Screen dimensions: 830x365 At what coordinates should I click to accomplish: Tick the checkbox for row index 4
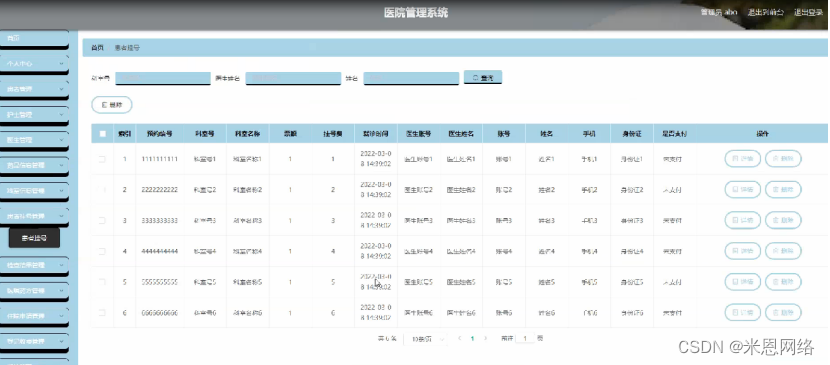click(102, 251)
